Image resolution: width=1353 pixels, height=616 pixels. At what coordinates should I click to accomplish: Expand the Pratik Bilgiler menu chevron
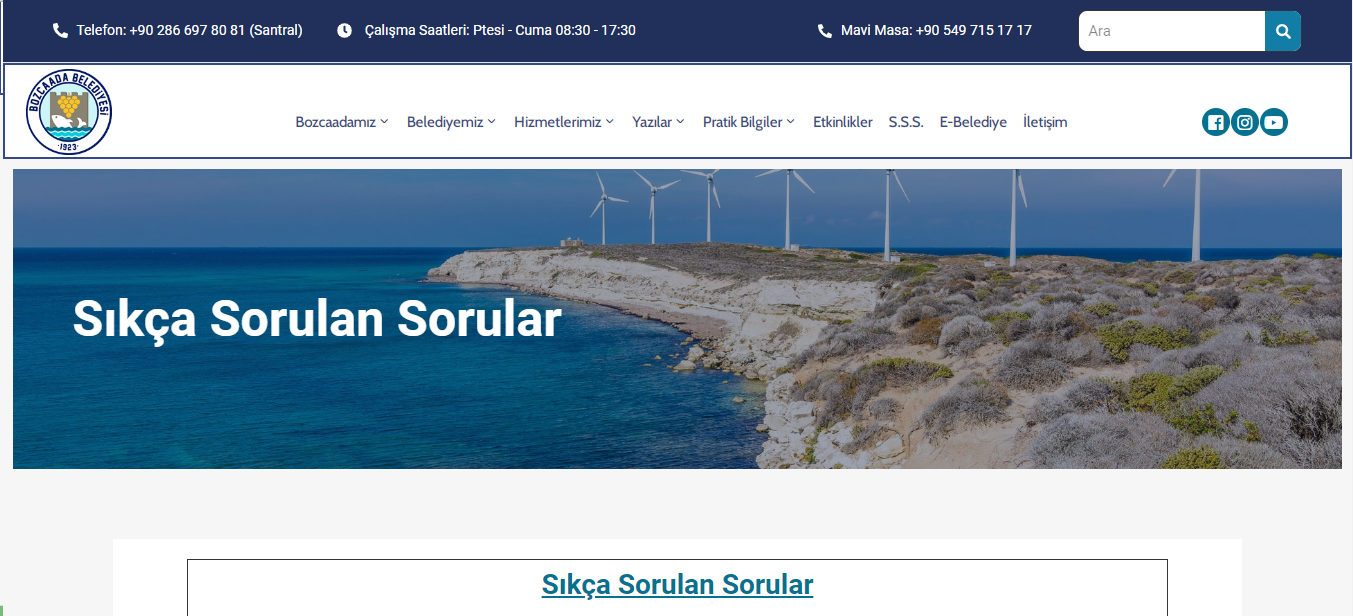(x=790, y=122)
